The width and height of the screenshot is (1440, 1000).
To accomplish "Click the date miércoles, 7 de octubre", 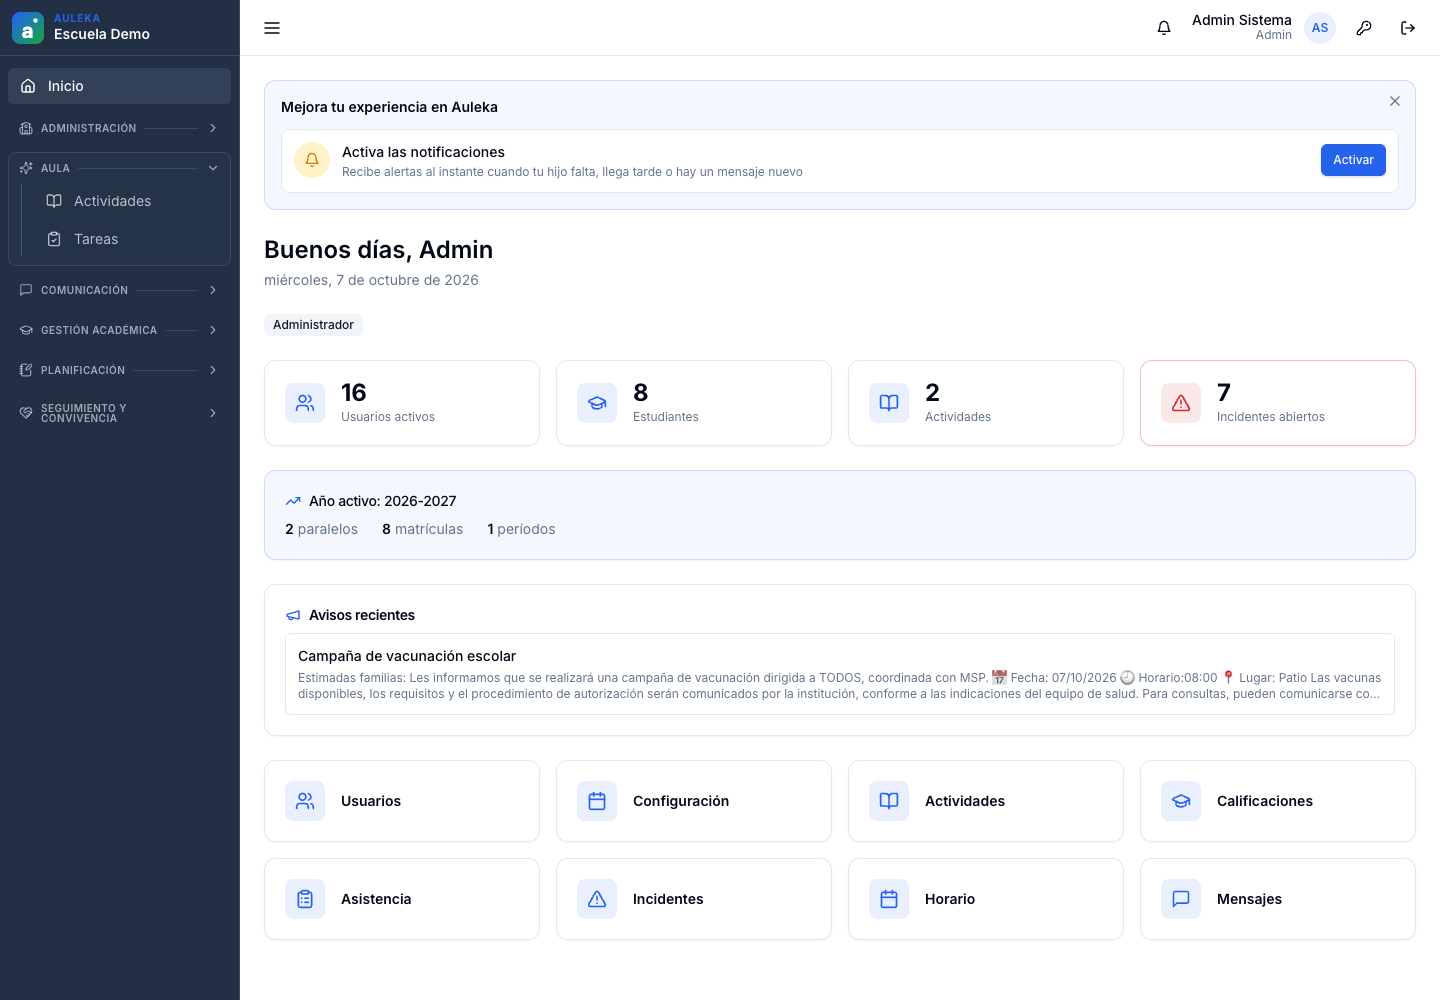I will coord(371,280).
